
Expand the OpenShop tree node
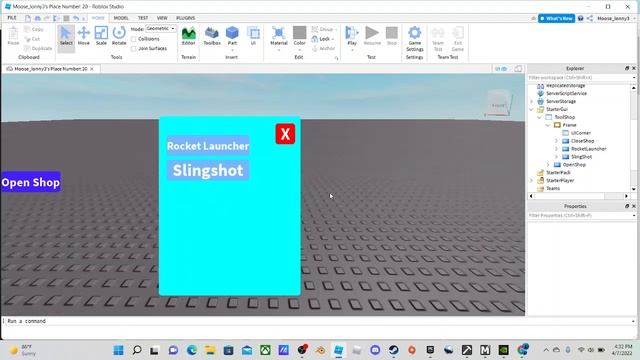click(x=548, y=164)
